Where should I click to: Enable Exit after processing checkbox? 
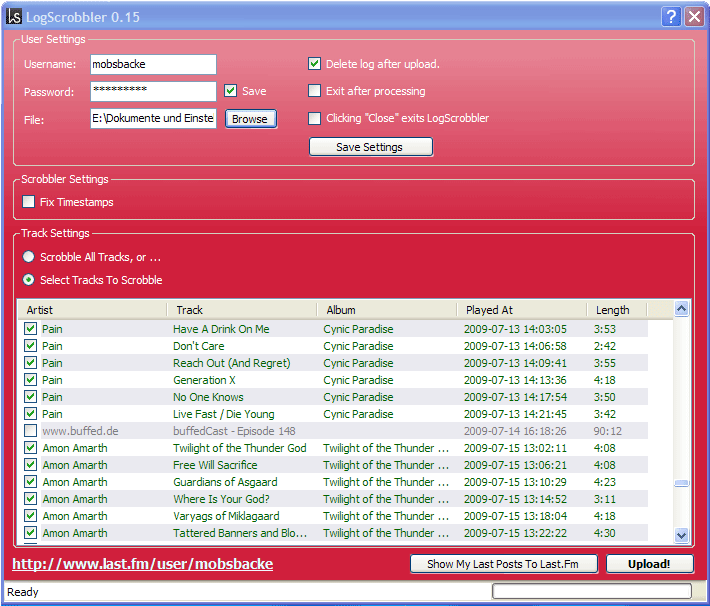click(x=314, y=91)
